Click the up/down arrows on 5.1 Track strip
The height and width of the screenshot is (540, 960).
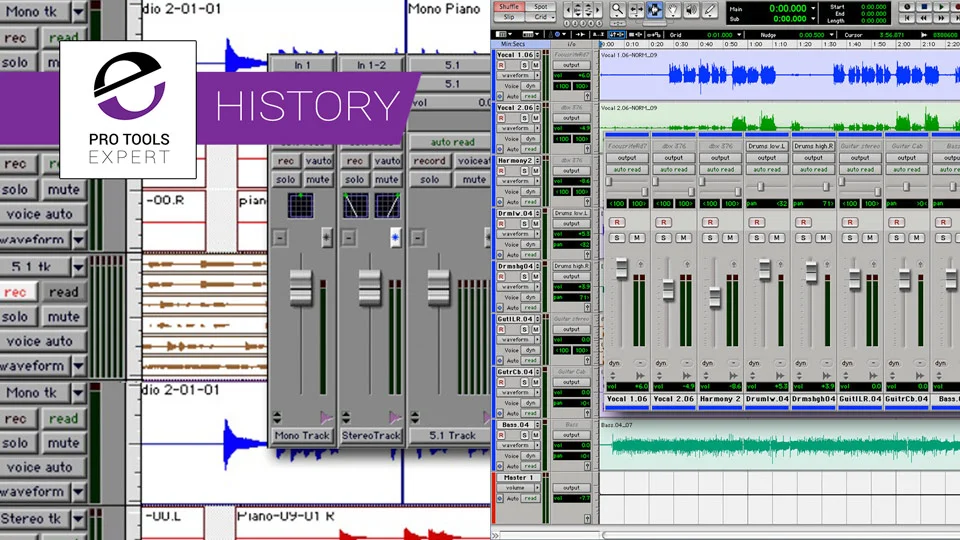click(414, 418)
